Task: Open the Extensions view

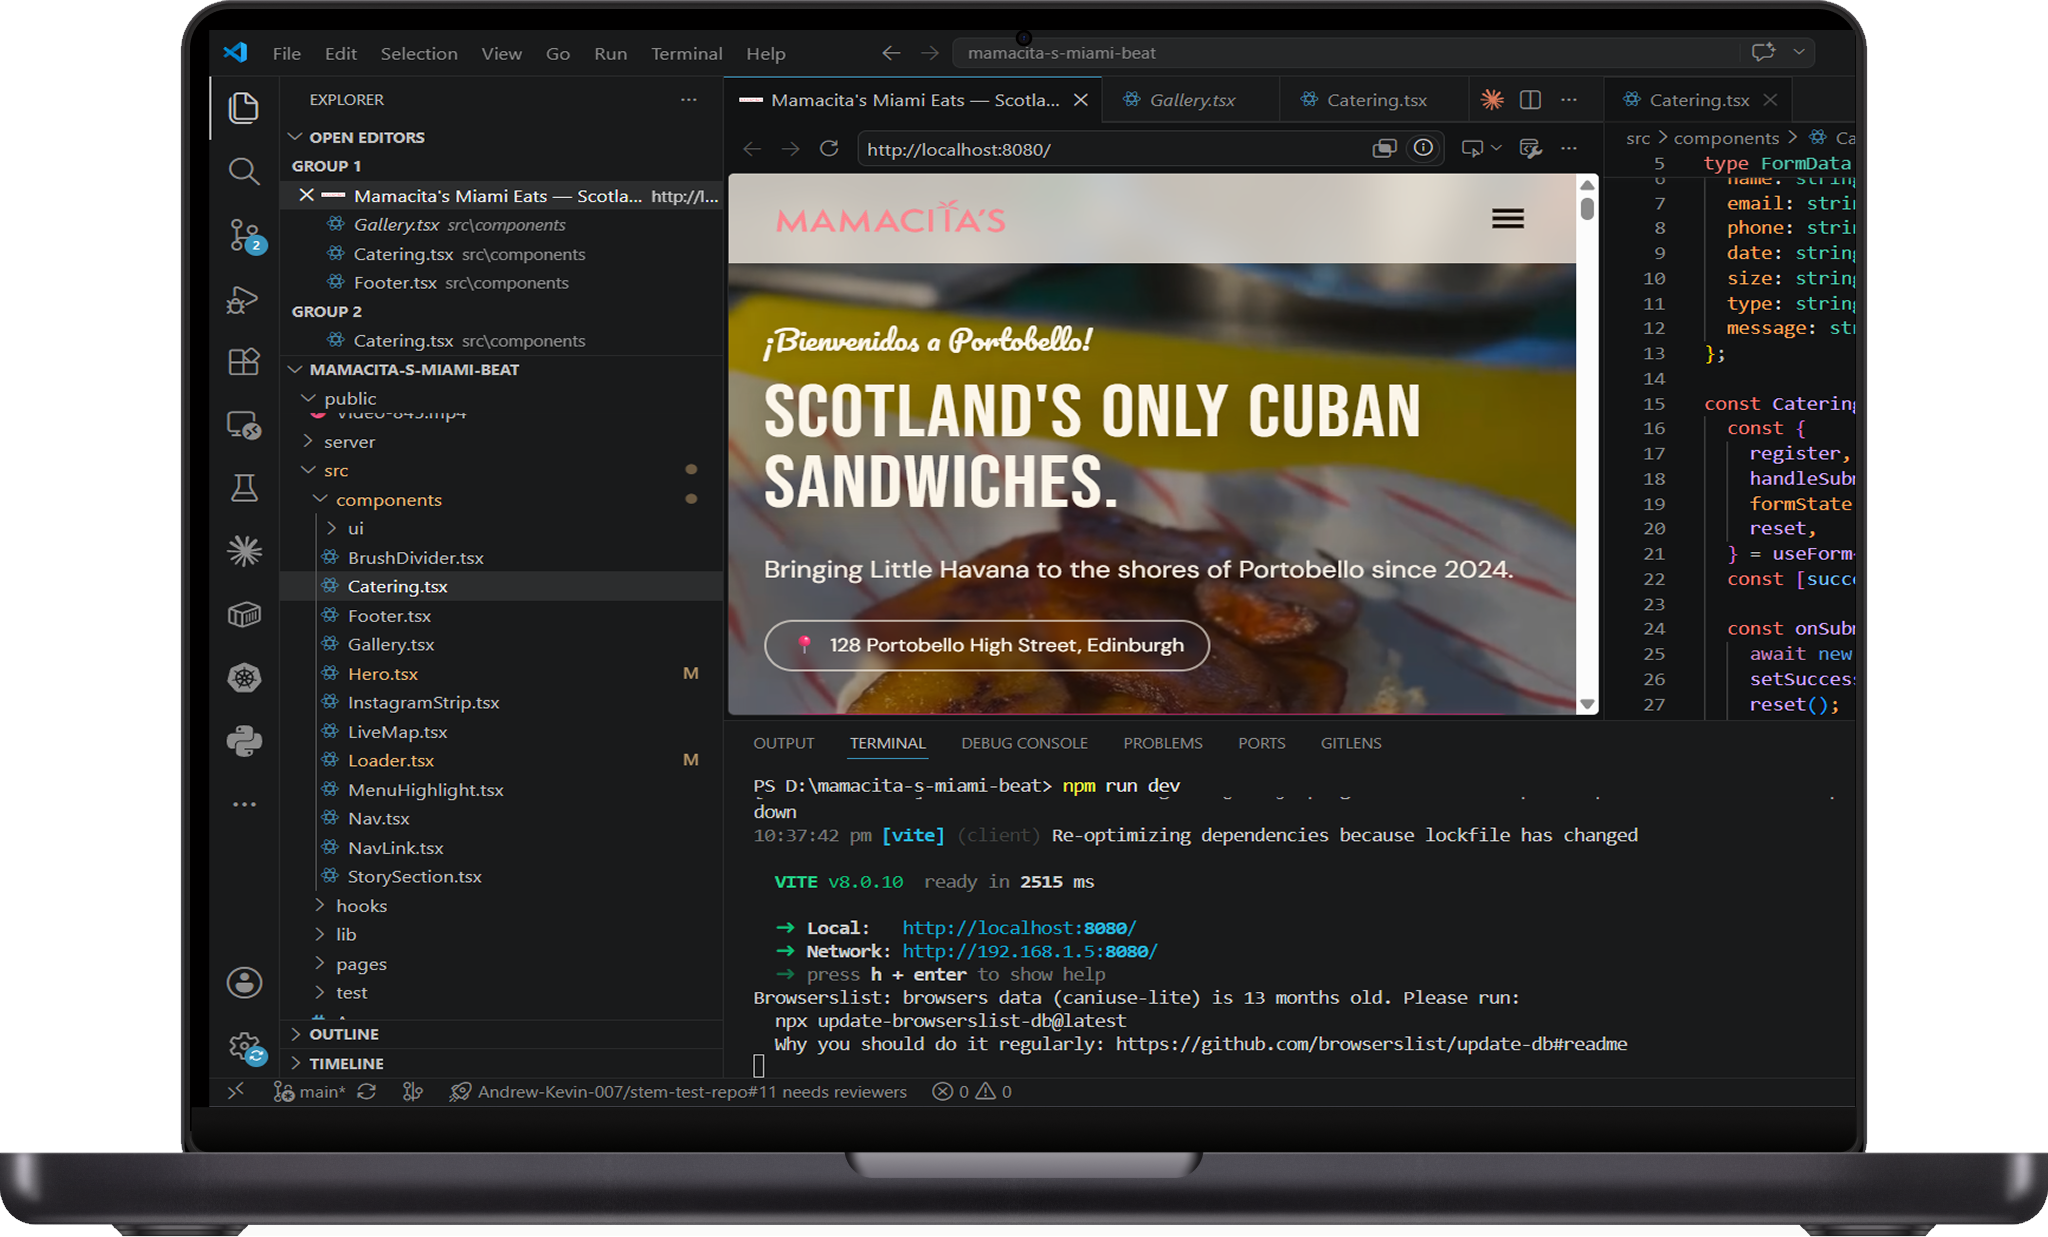Action: point(243,361)
